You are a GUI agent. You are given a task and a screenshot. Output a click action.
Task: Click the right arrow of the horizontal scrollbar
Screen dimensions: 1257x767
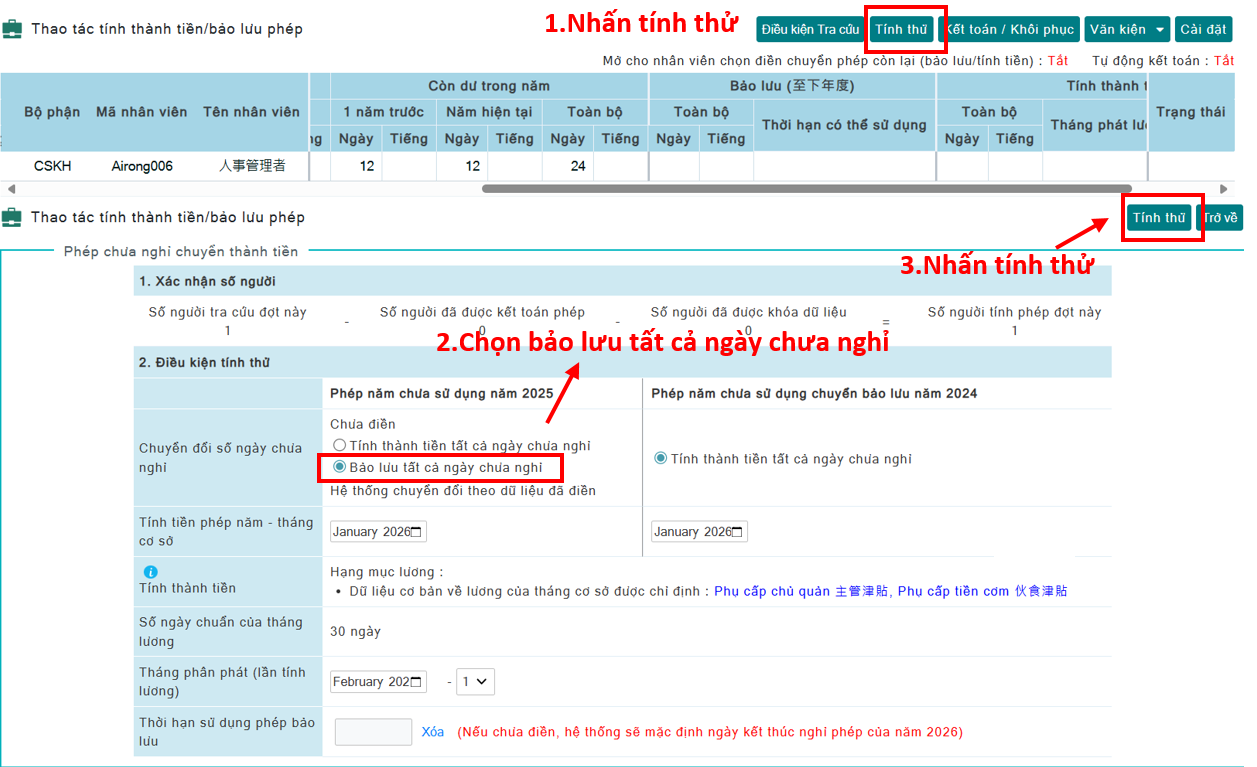coord(1224,189)
